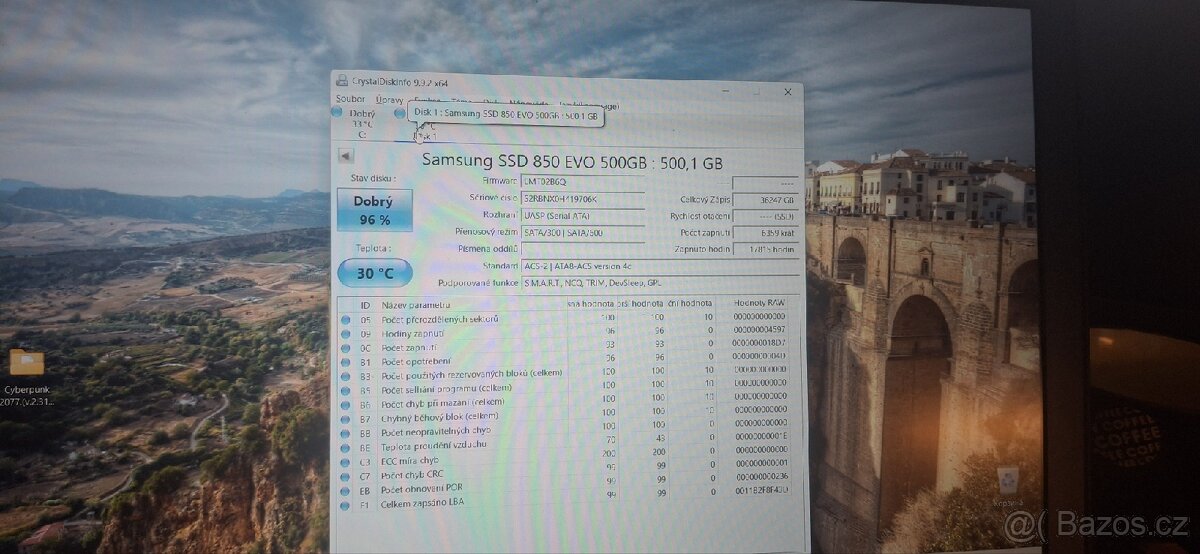Click status circle for ID 05 row
The image size is (1200, 554).
(x=347, y=320)
